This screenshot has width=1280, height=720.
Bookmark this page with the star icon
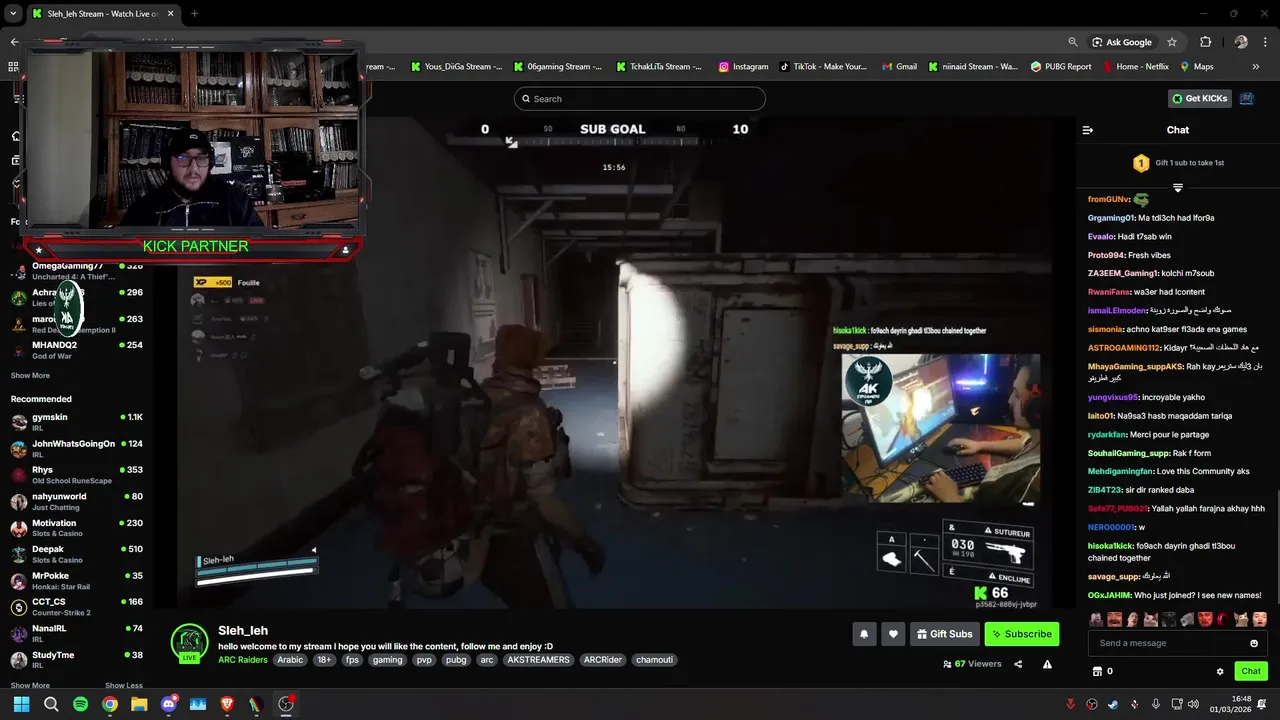point(1172,42)
